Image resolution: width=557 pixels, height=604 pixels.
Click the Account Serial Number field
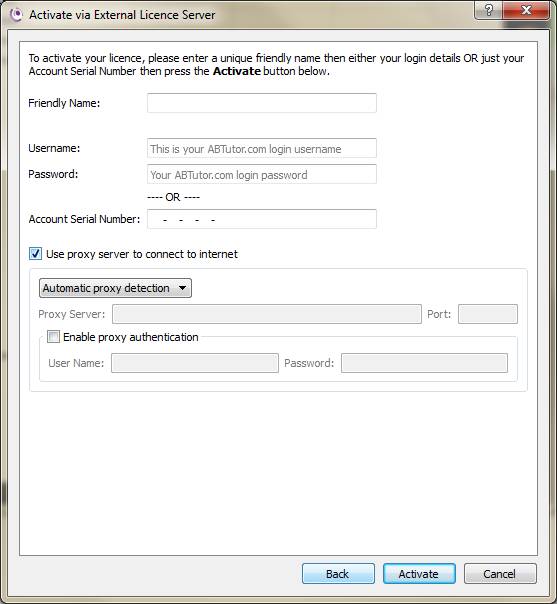262,219
